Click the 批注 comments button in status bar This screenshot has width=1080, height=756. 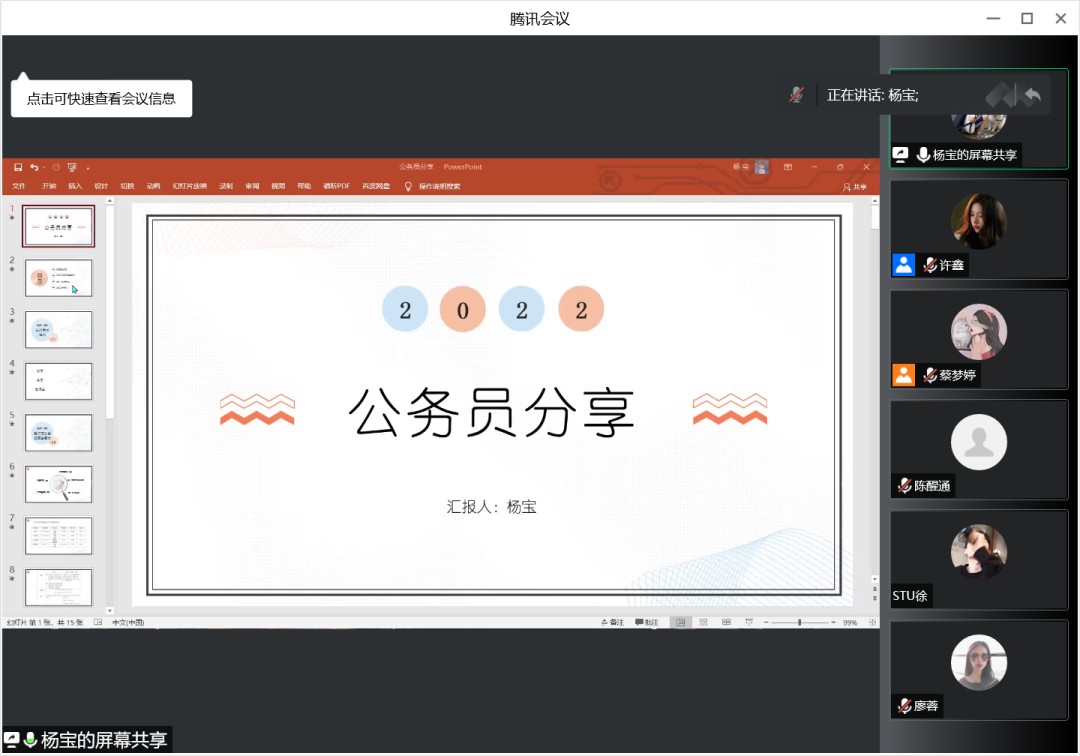[x=647, y=622]
